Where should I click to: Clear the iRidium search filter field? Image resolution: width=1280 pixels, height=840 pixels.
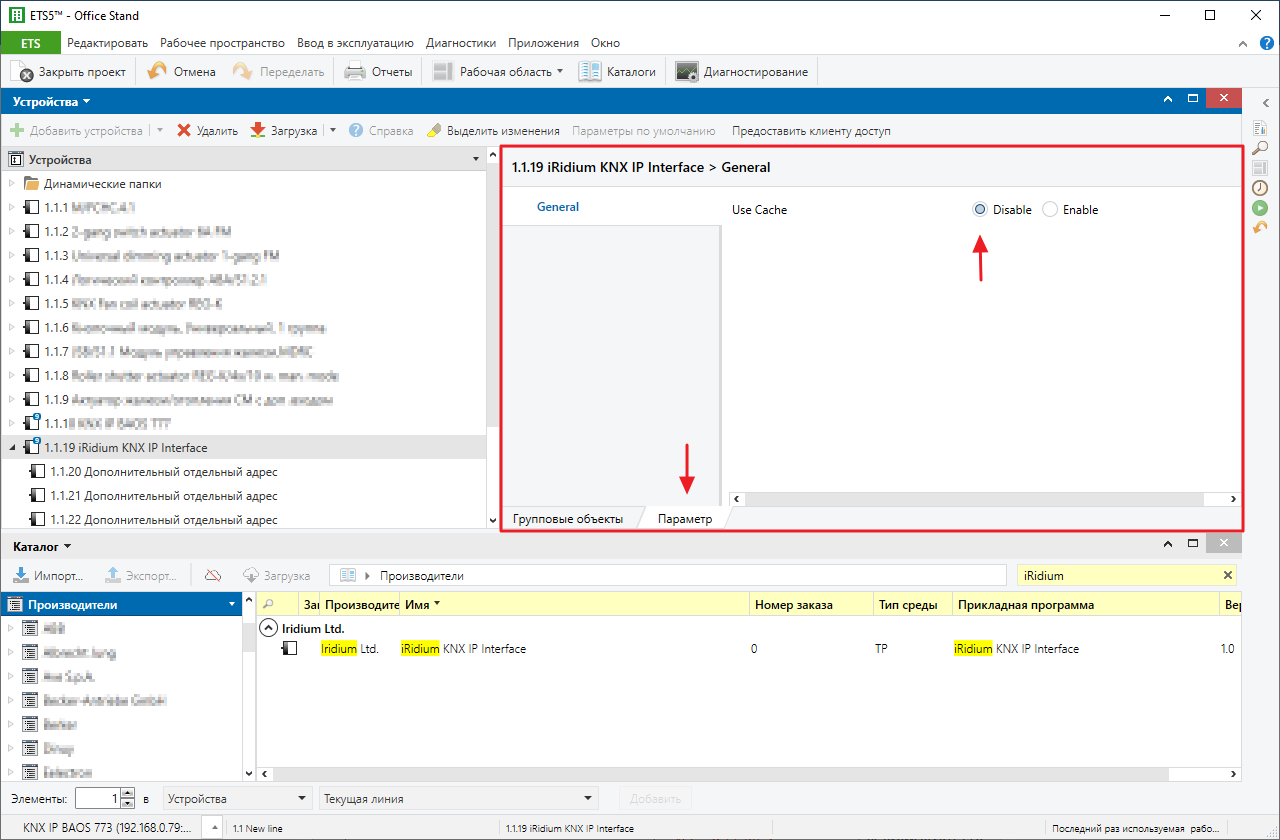1228,577
